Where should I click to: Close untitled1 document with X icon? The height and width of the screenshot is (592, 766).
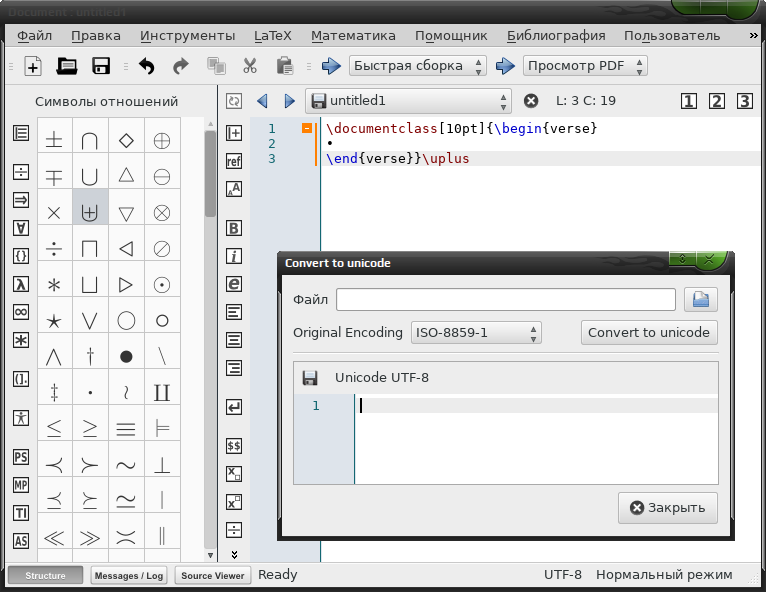[531, 101]
